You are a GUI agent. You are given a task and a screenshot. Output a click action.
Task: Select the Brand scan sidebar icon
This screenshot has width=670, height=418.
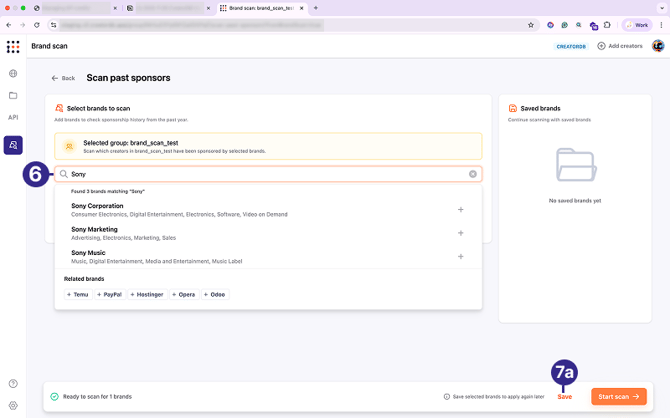(x=13, y=145)
